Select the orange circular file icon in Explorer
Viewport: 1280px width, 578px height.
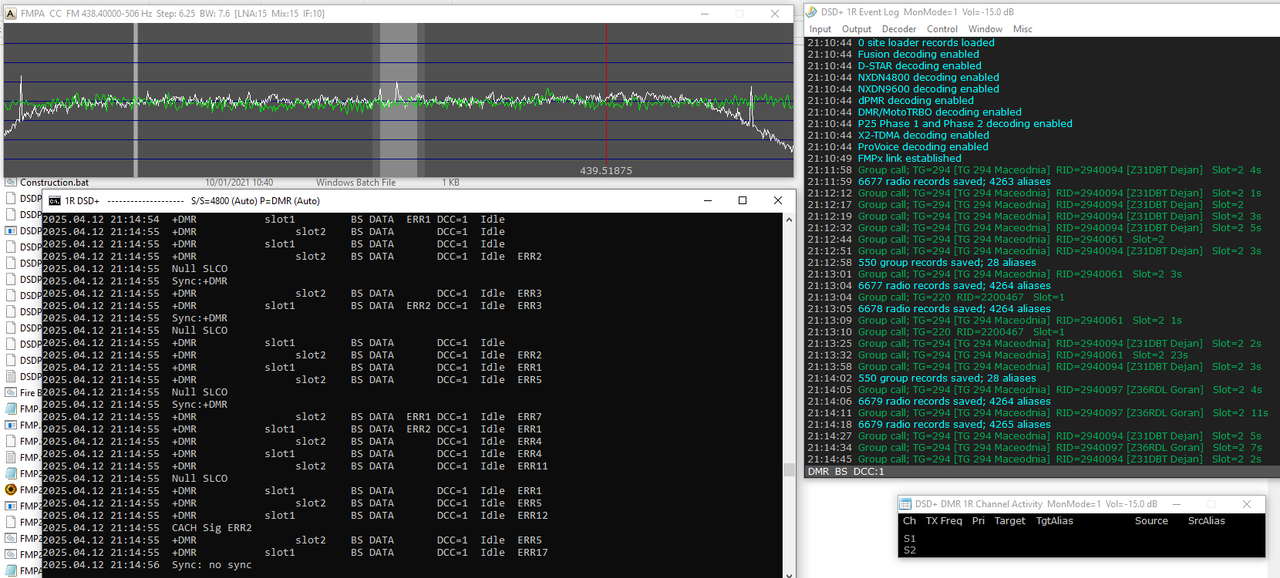coord(11,489)
